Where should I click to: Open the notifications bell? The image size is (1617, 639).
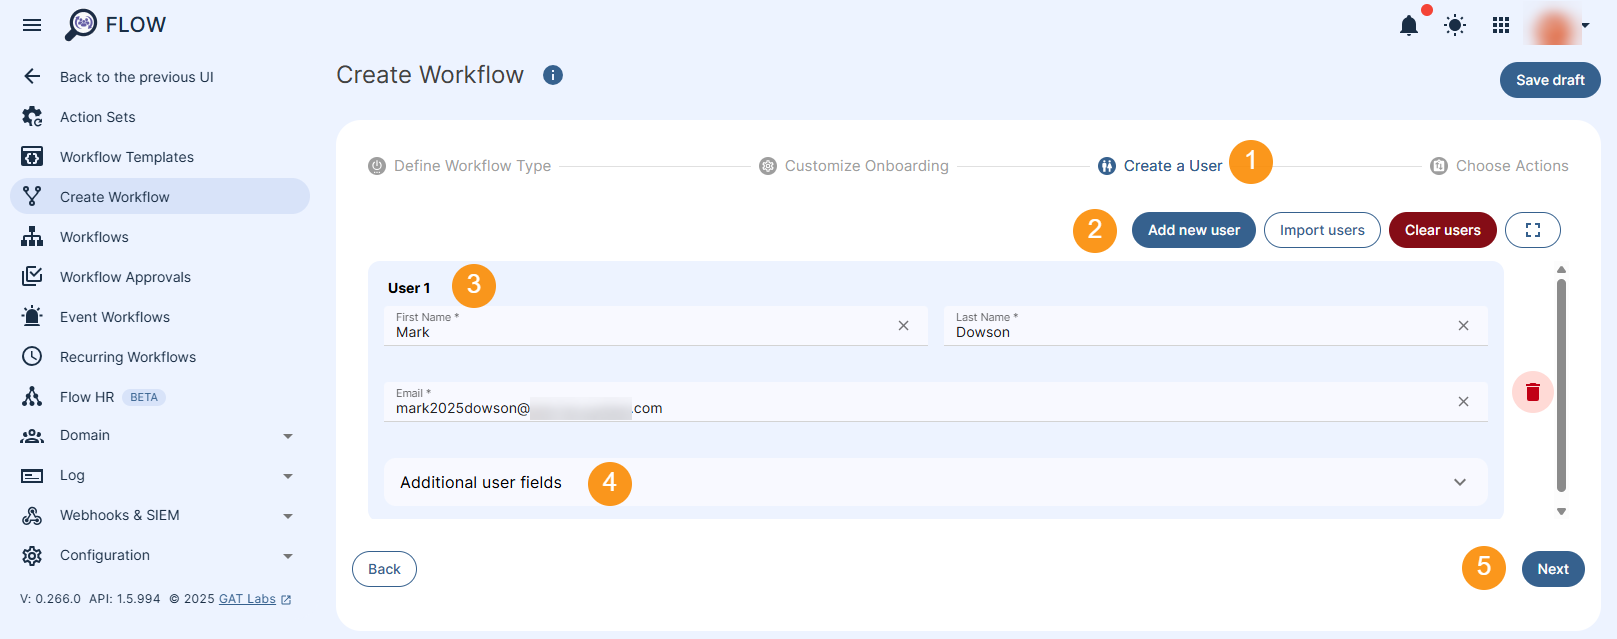1409,25
